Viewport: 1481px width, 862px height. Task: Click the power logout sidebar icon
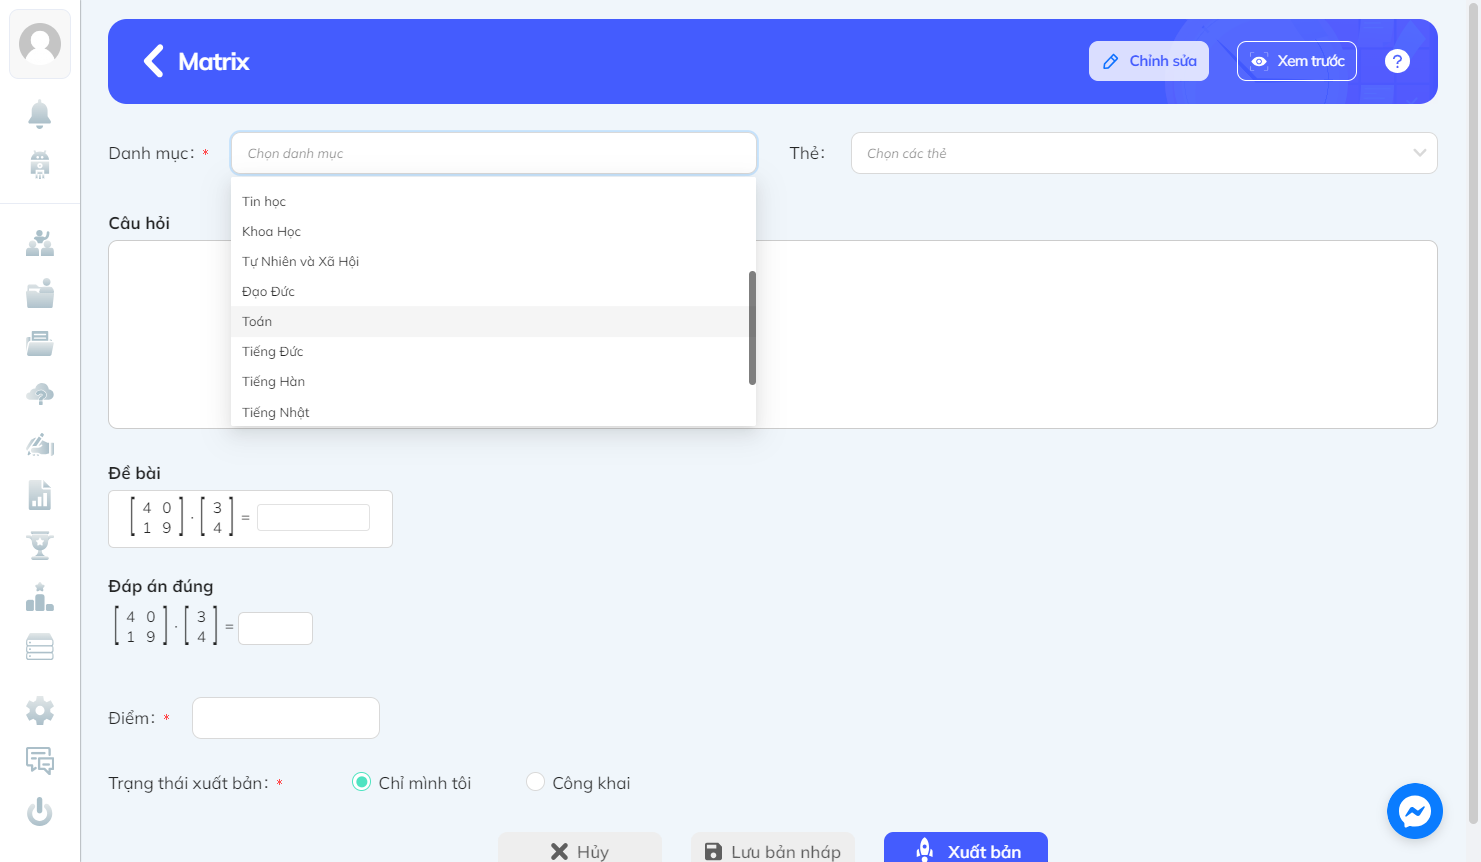coord(40,811)
